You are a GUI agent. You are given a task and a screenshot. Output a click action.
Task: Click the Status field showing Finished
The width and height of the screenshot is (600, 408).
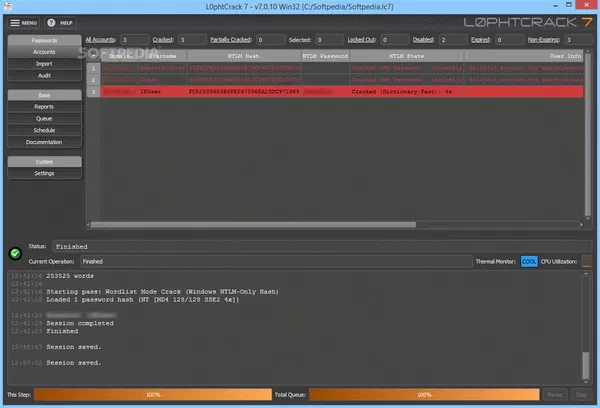322,246
